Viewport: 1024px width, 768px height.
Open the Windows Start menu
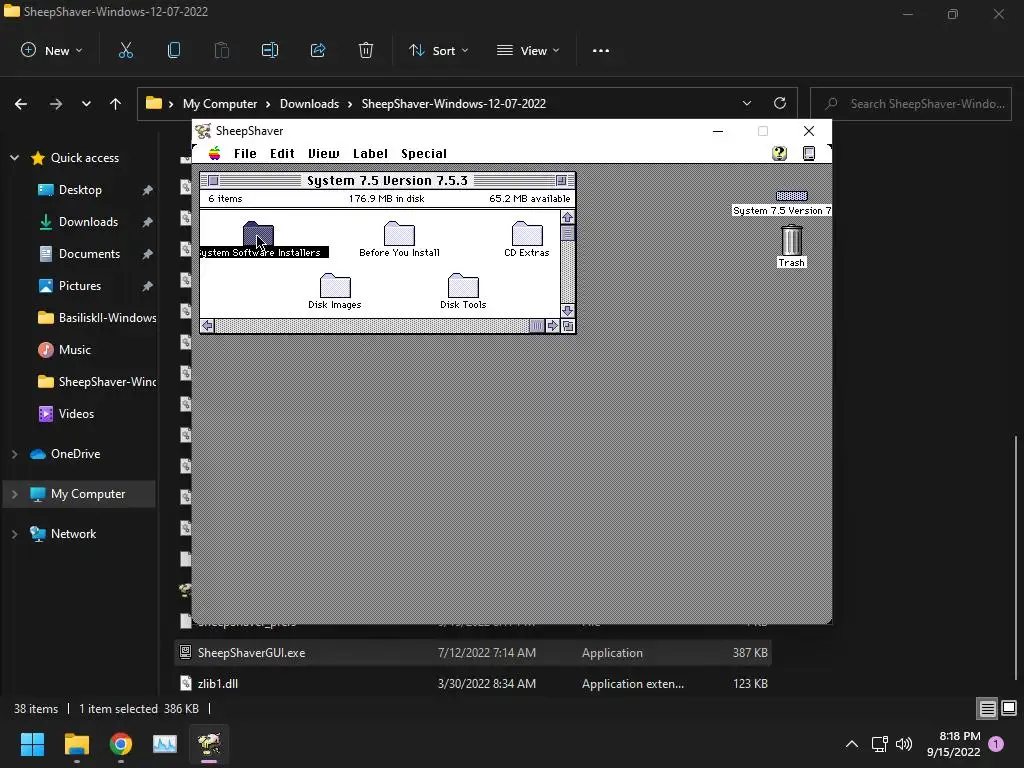point(32,744)
